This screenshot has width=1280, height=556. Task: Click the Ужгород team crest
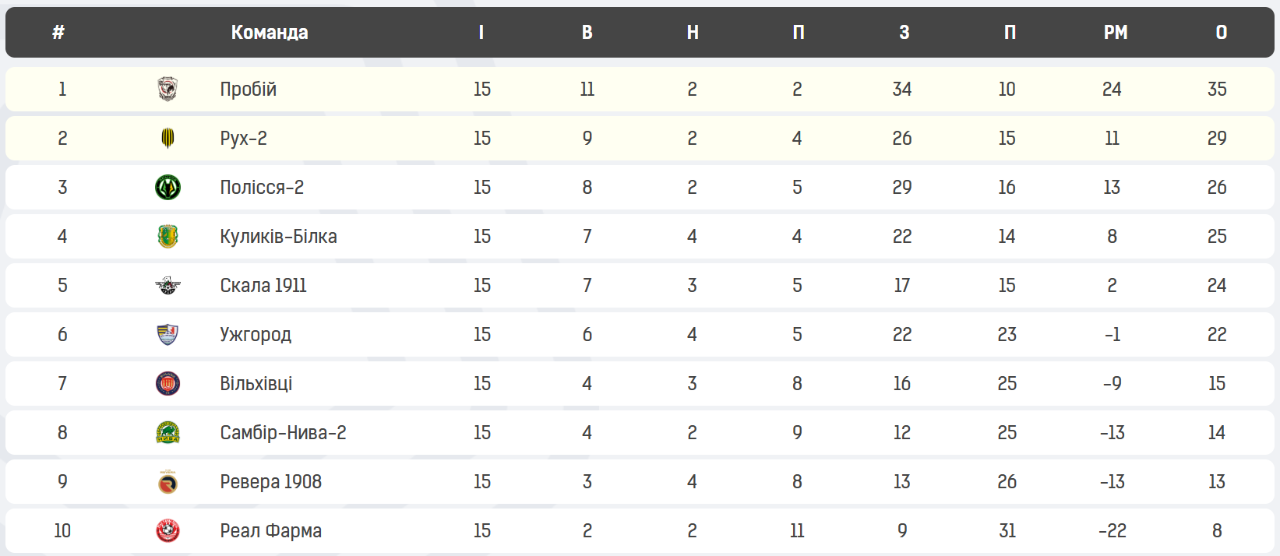tap(168, 334)
